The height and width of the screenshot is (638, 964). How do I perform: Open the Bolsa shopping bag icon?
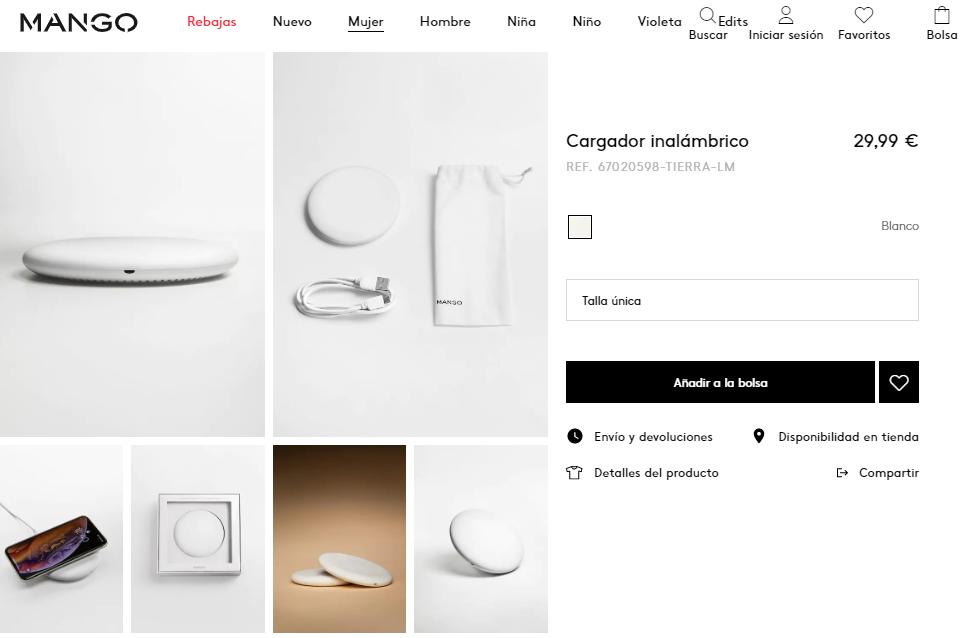[941, 15]
